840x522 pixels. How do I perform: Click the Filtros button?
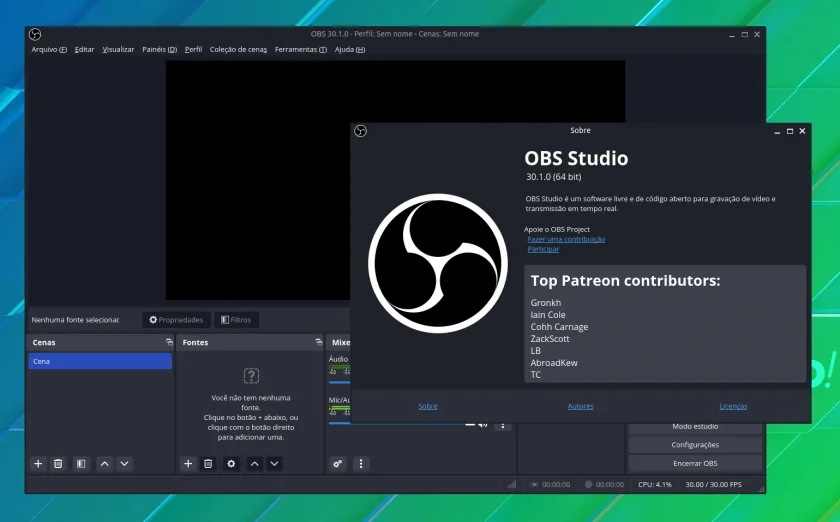(236, 320)
